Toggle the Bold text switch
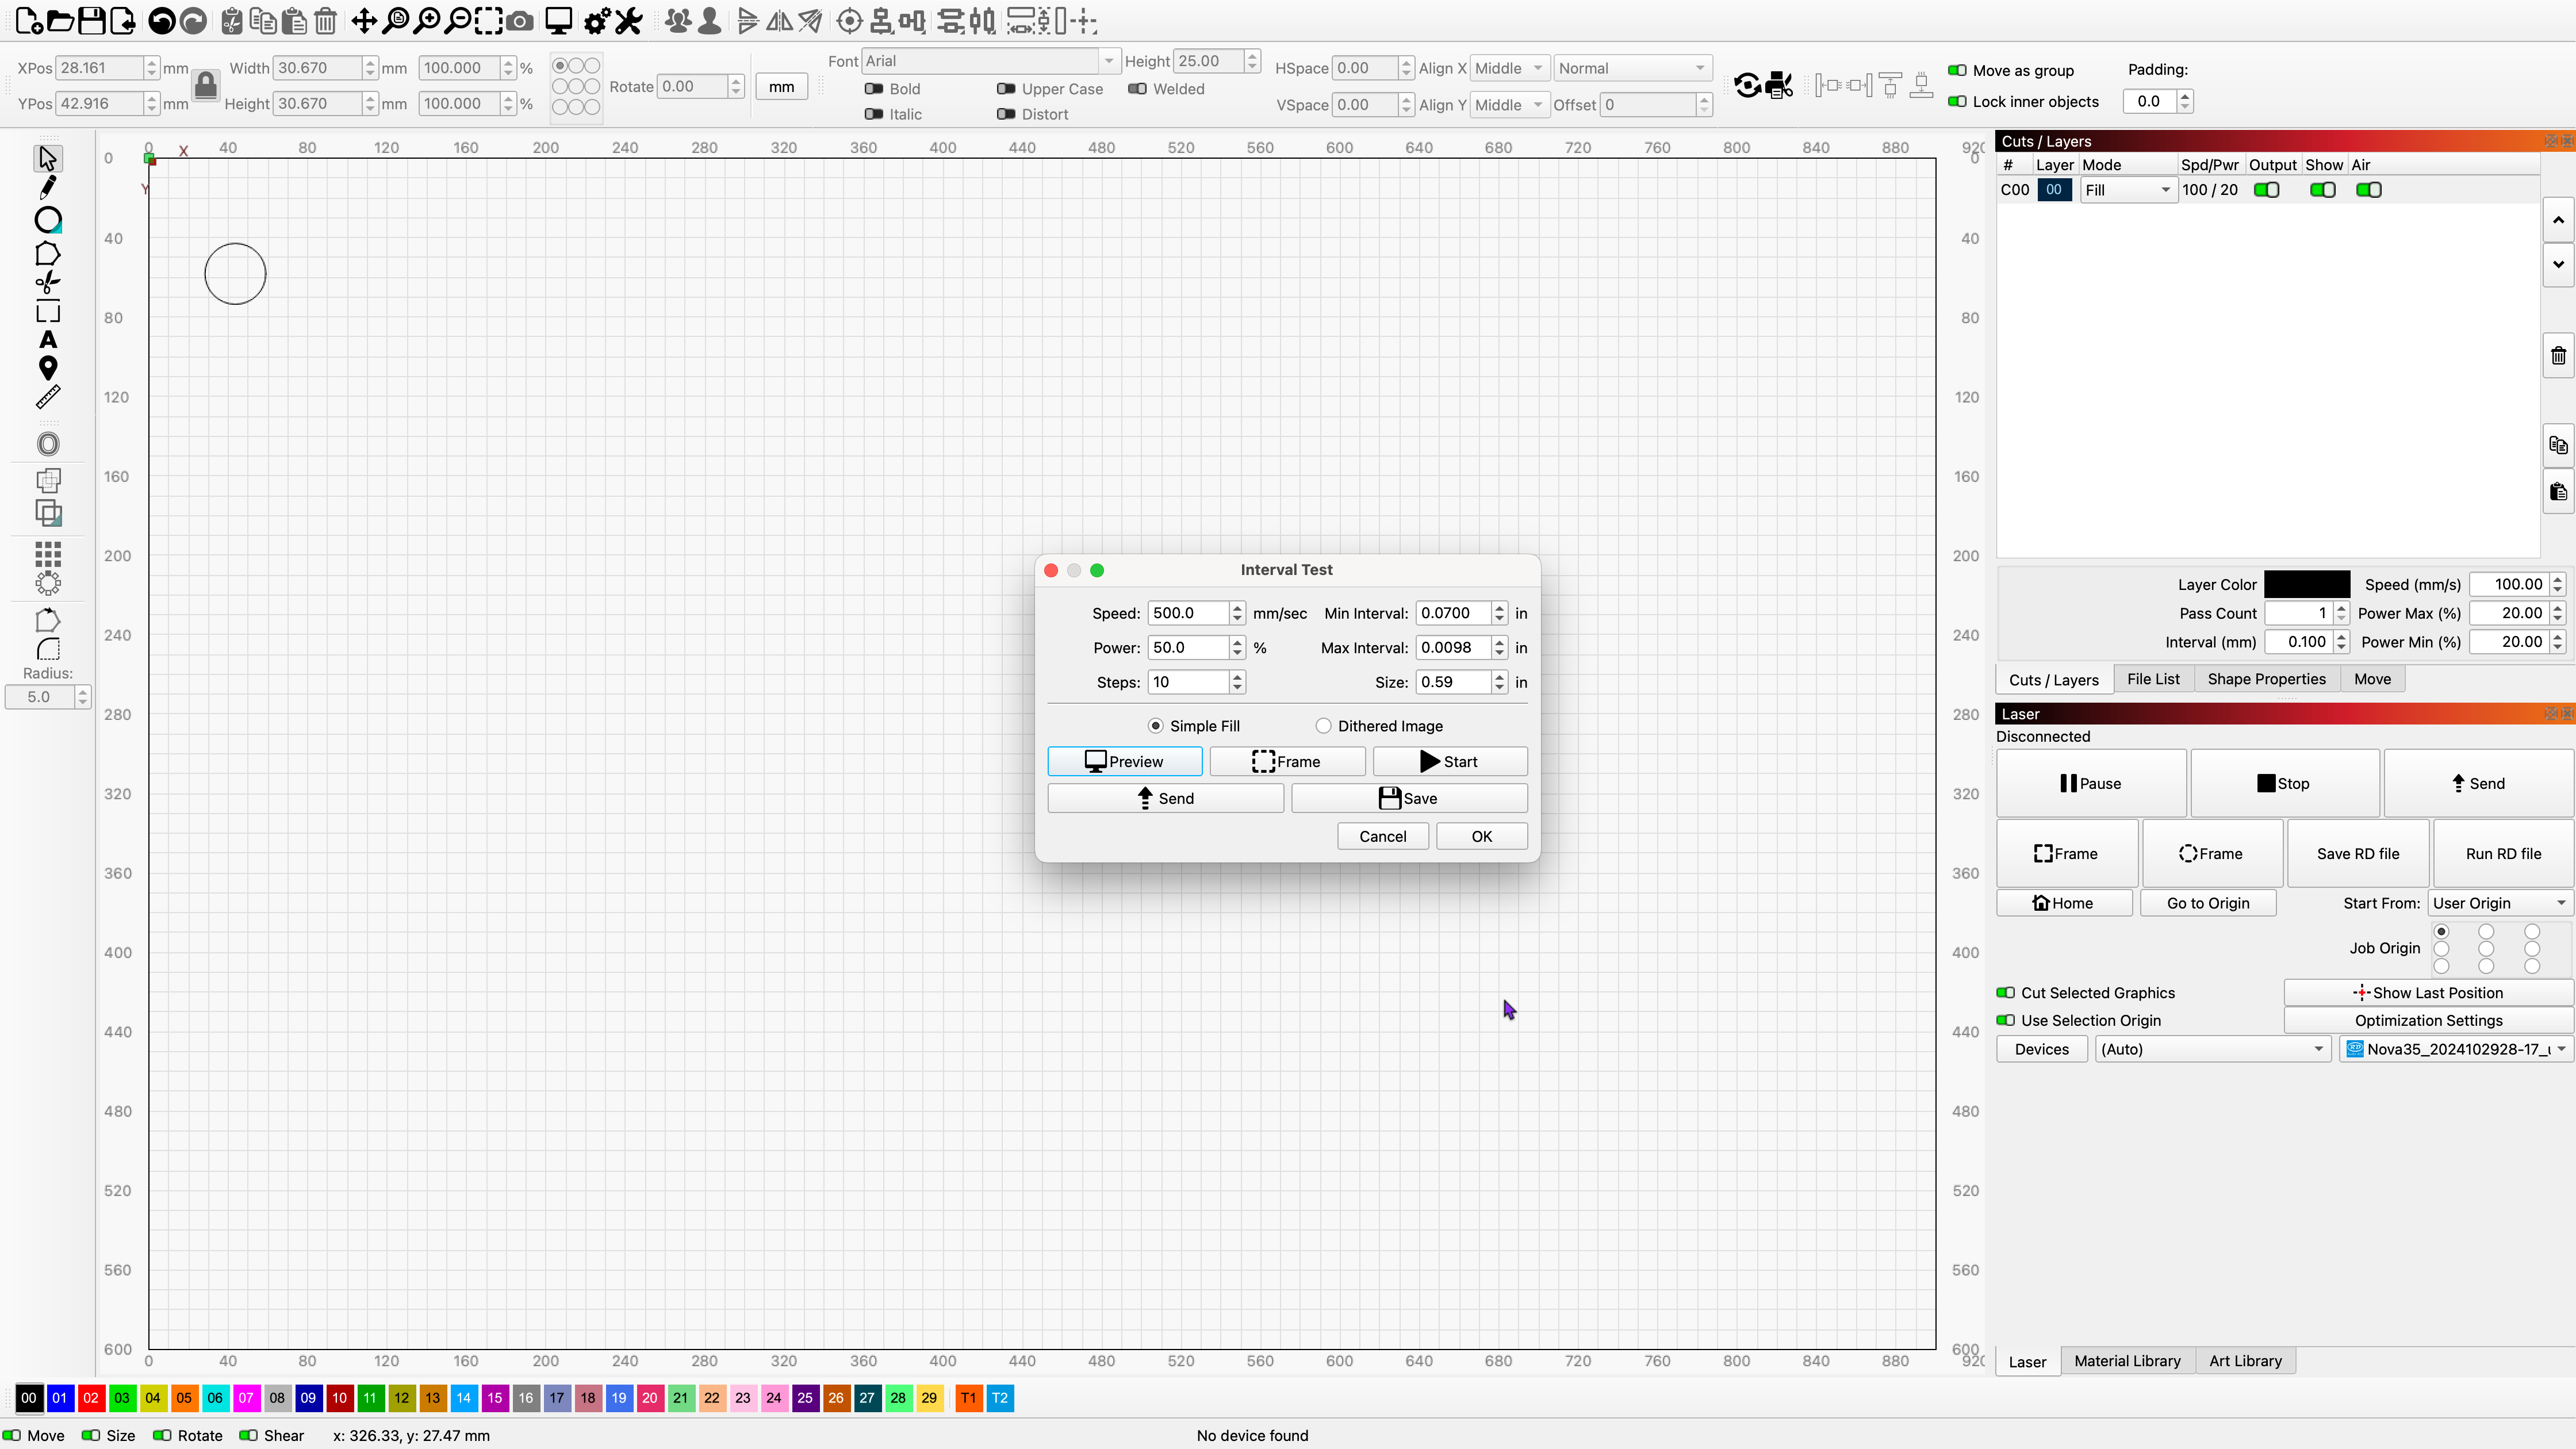2576x1449 pixels. [874, 89]
